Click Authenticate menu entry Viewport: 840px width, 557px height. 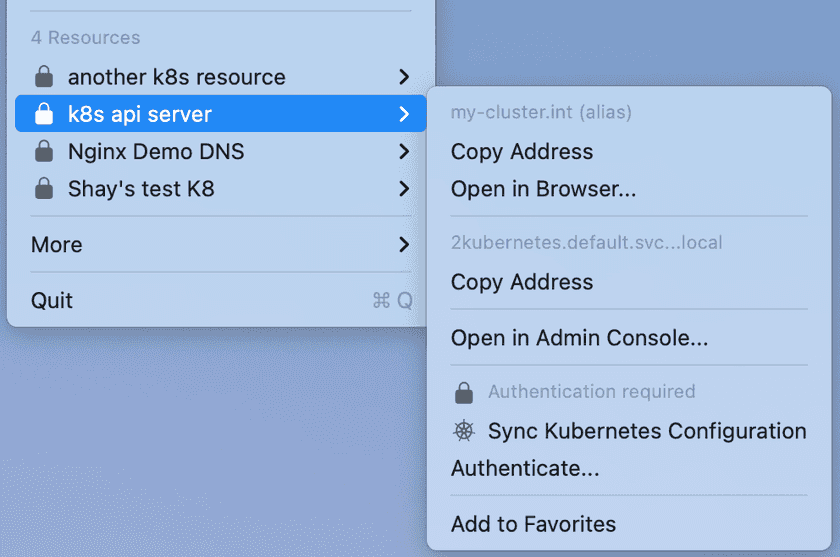click(525, 468)
